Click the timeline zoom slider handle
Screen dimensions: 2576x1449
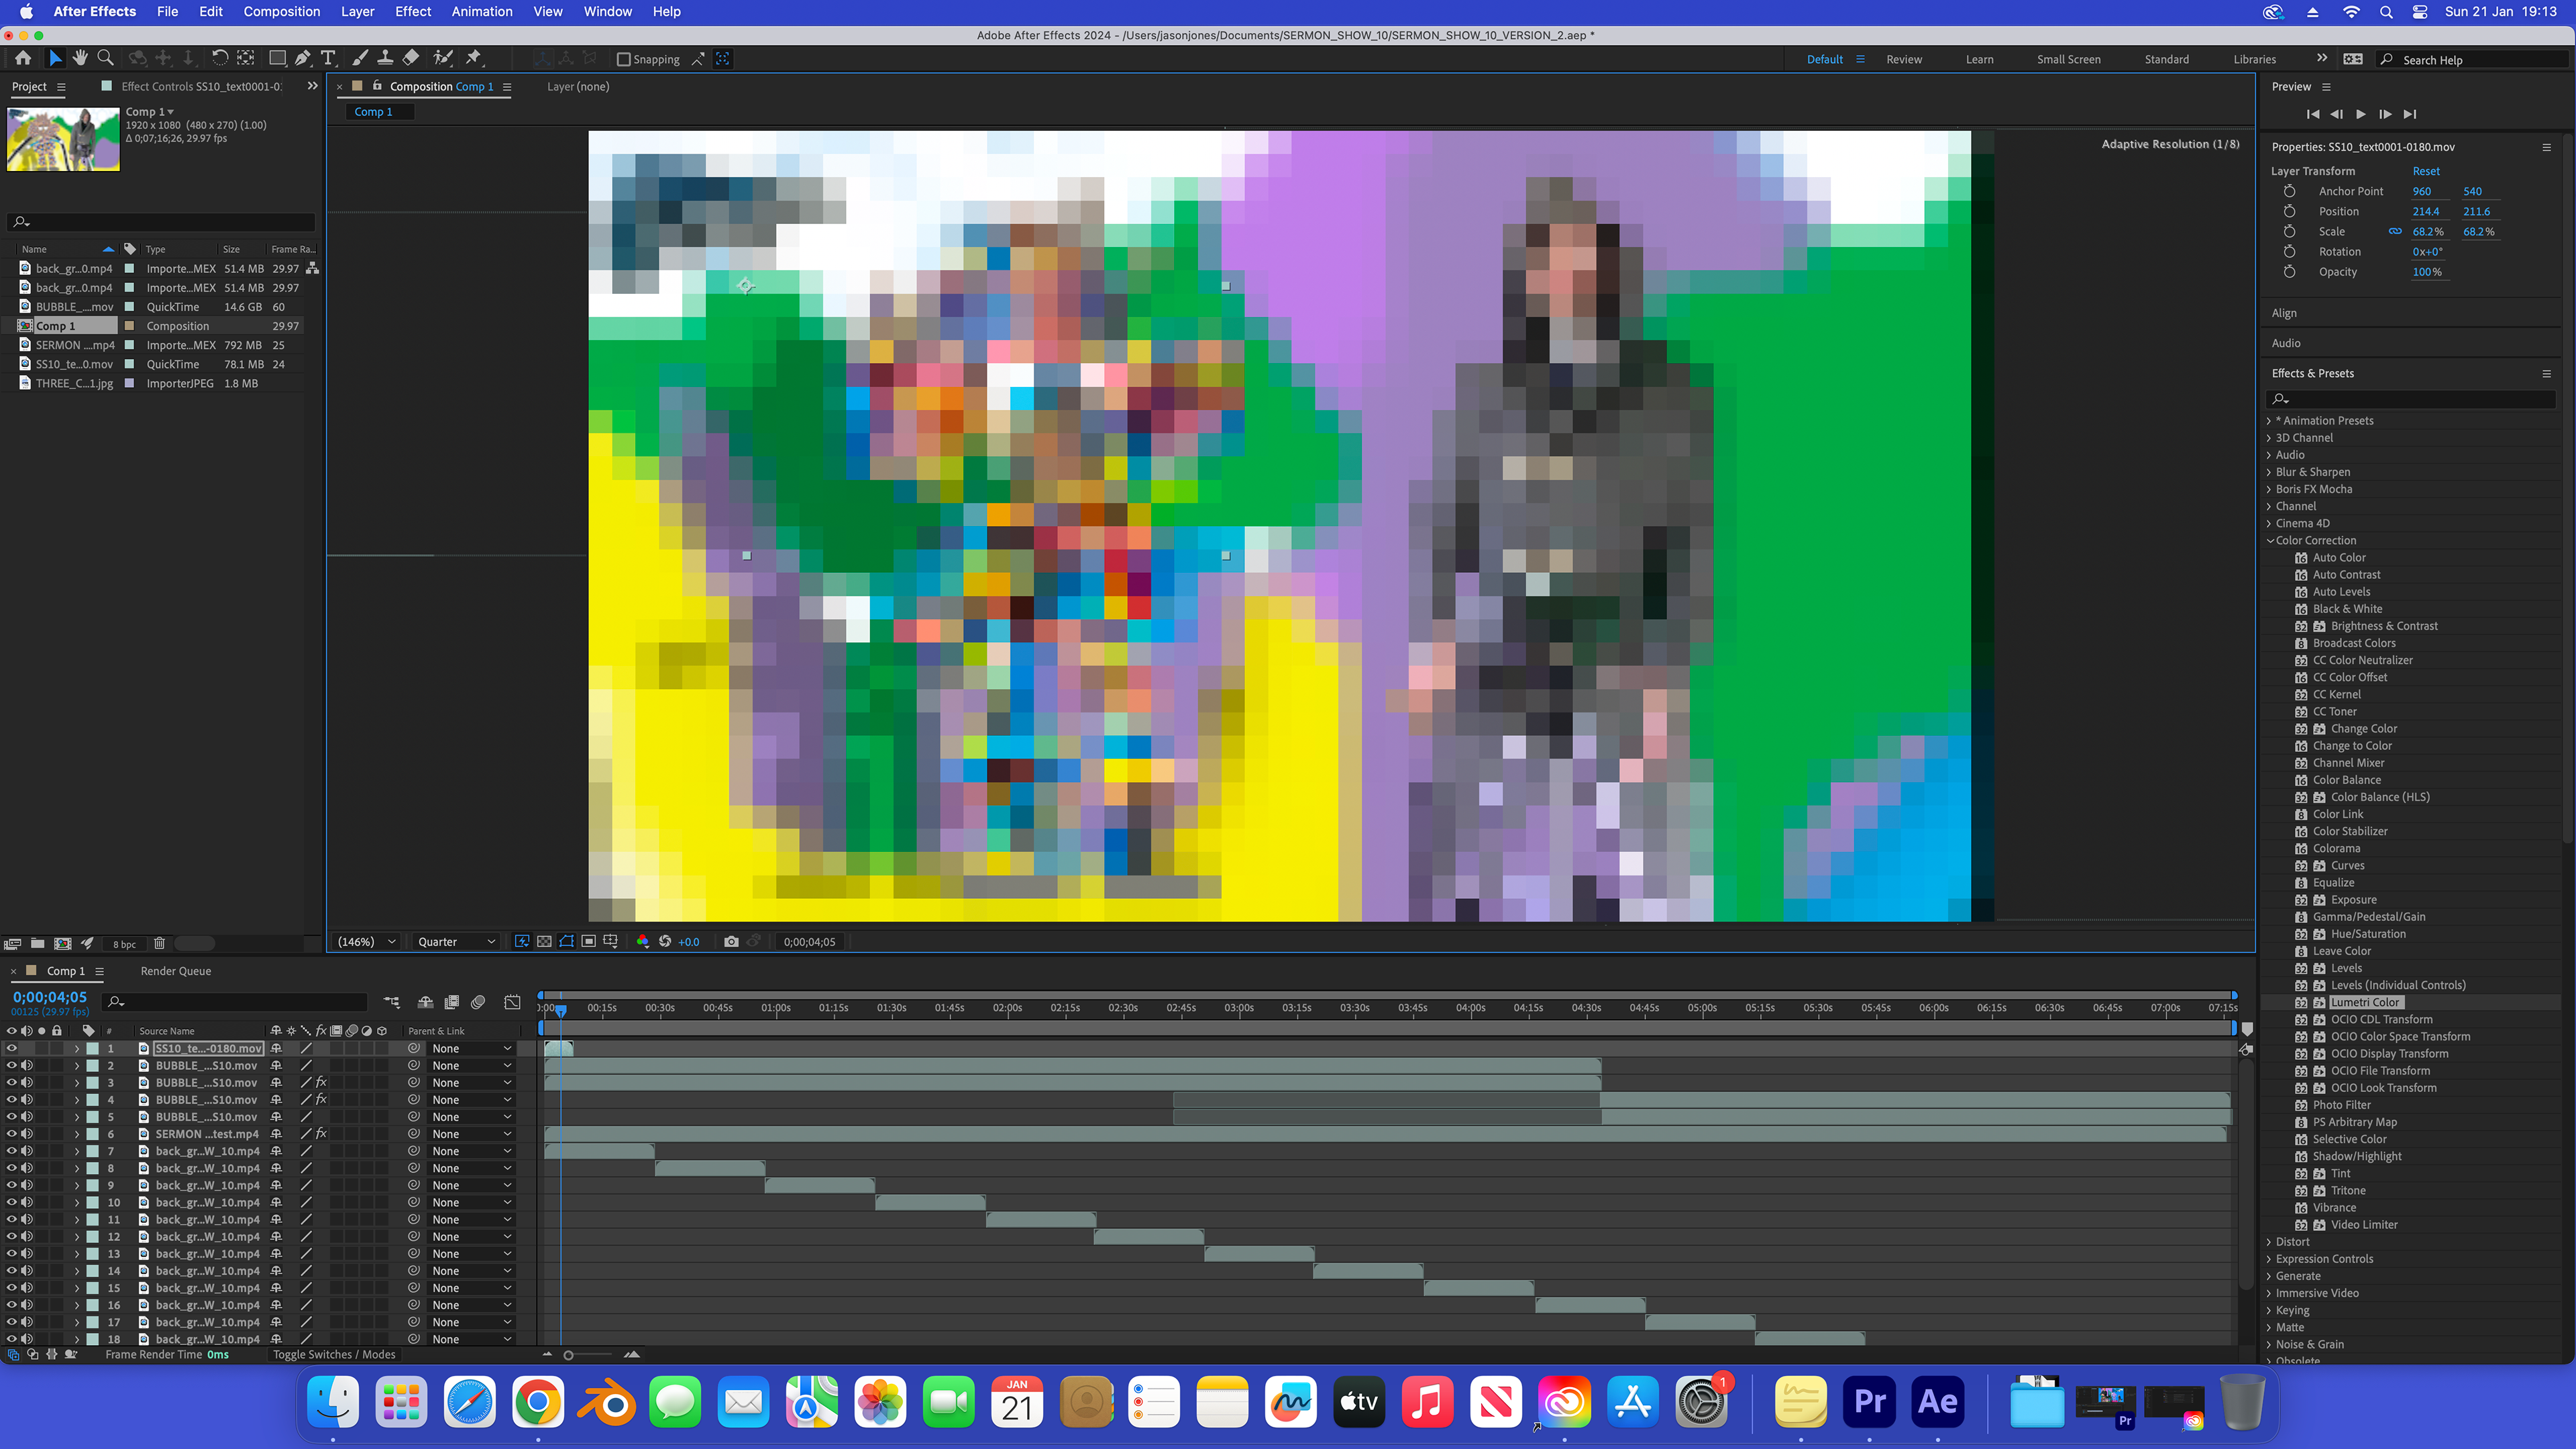tap(569, 1355)
